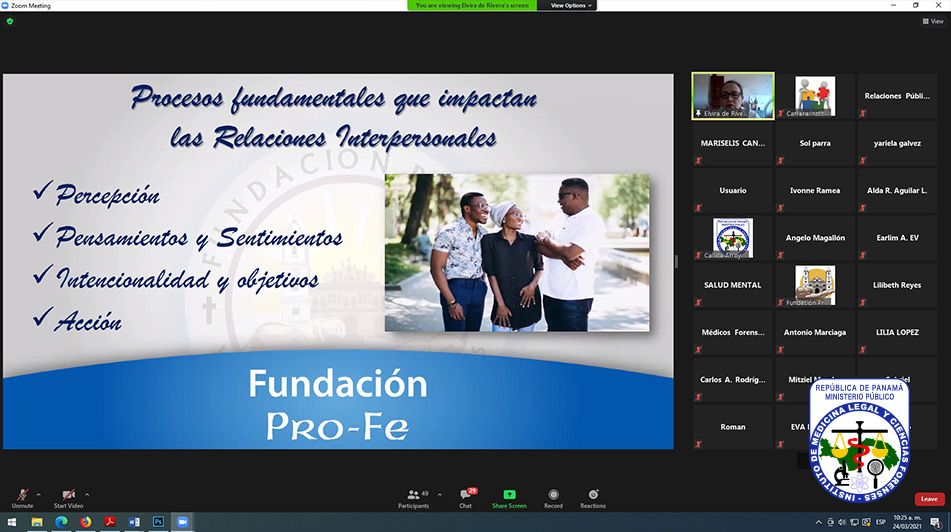Open the View Options dropdown
The height and width of the screenshot is (532, 951).
571,5
